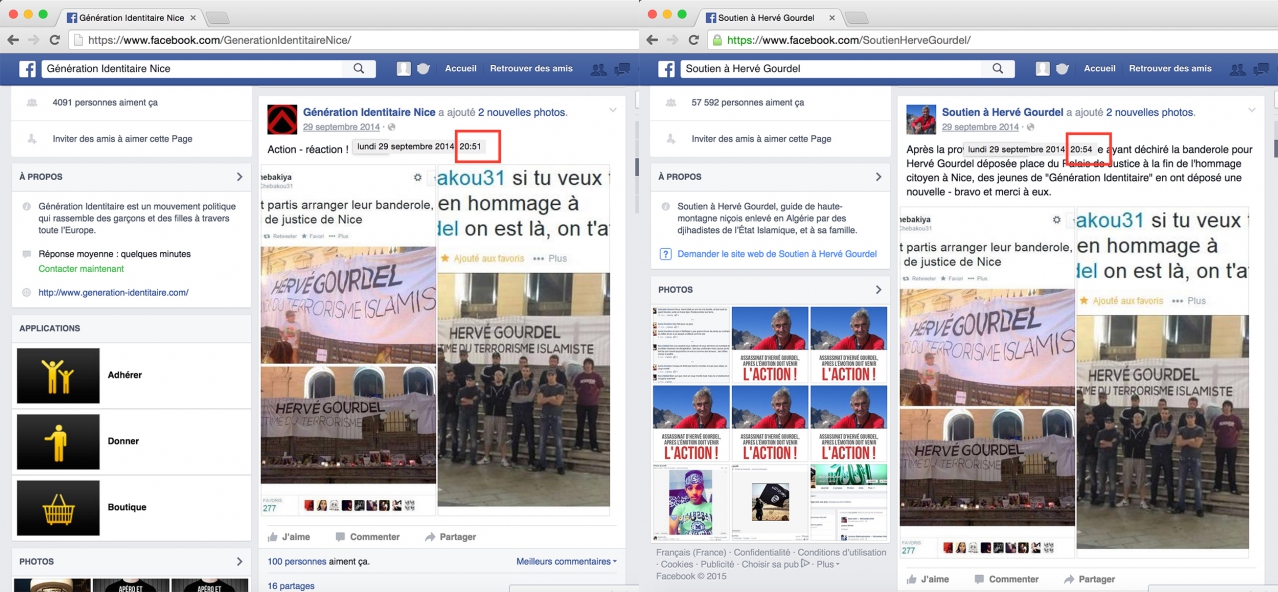Viewport: 1278px width, 592px height.
Task: Click the profile avatar in the right Facebook bar
Action: (x=1043, y=69)
